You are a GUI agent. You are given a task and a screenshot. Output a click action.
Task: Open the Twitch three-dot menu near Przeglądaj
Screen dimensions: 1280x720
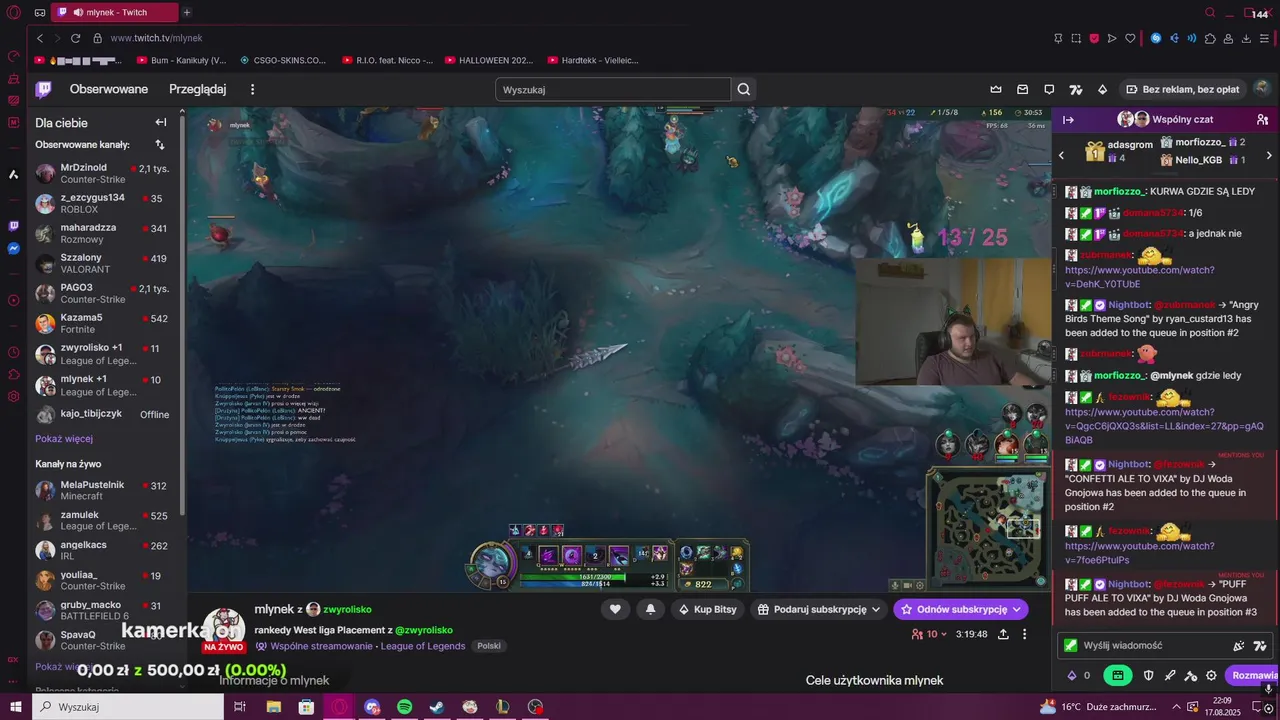(252, 89)
